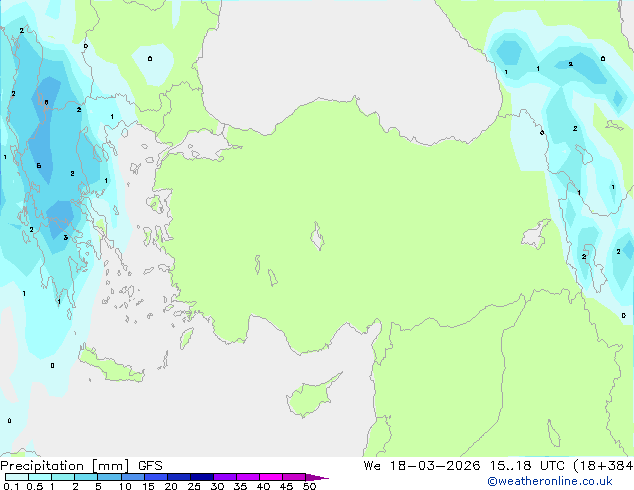Click the 0.1–0.5 mm palest legend swatch
This screenshot has width=634, height=490.
17,477
